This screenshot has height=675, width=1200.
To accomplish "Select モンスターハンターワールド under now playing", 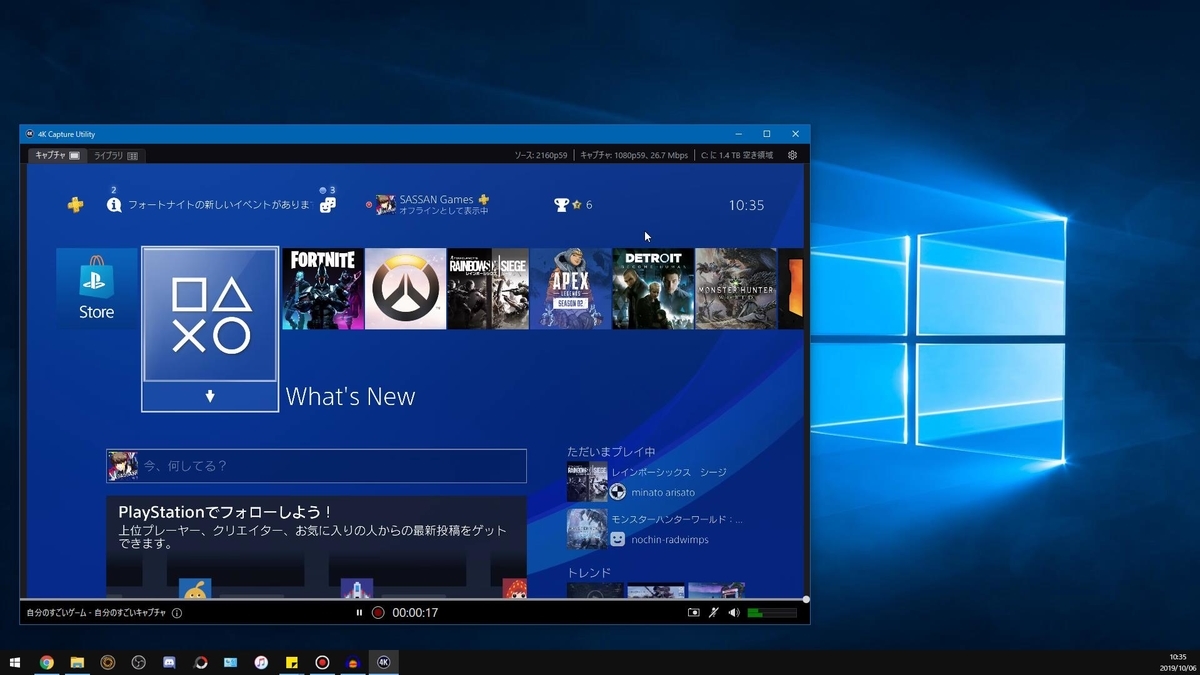I will point(677,519).
